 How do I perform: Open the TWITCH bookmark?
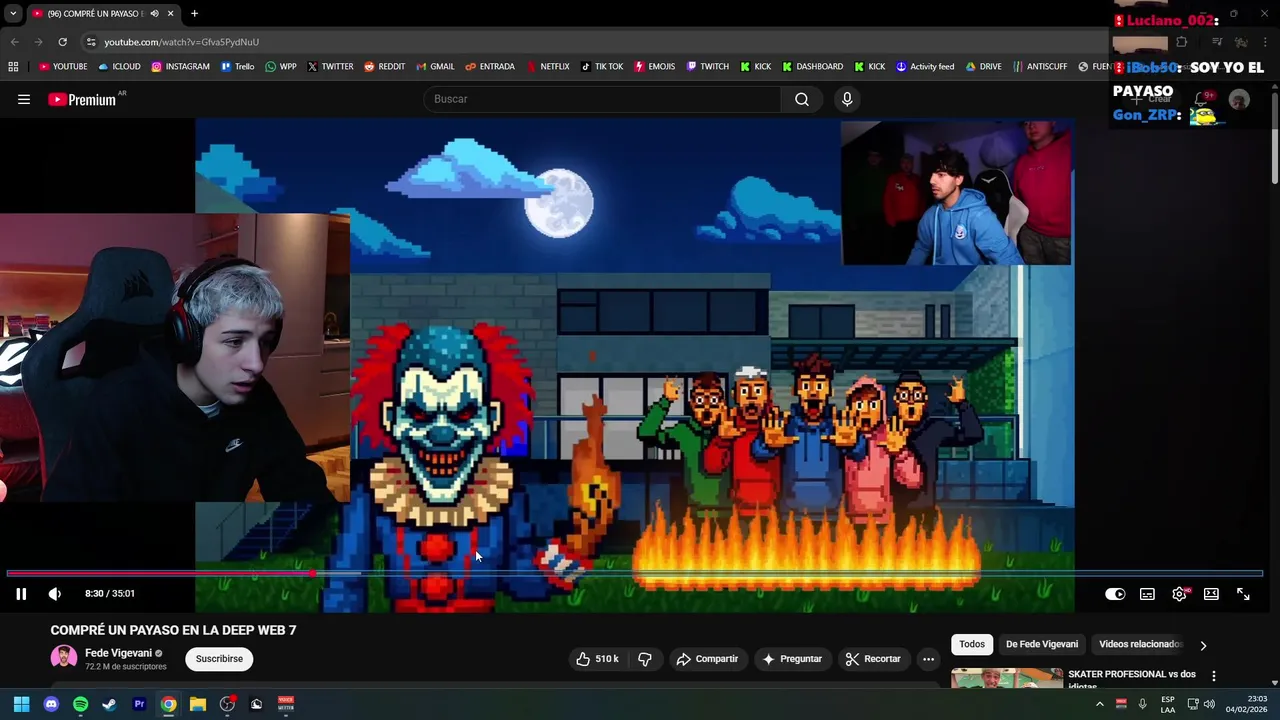707,67
